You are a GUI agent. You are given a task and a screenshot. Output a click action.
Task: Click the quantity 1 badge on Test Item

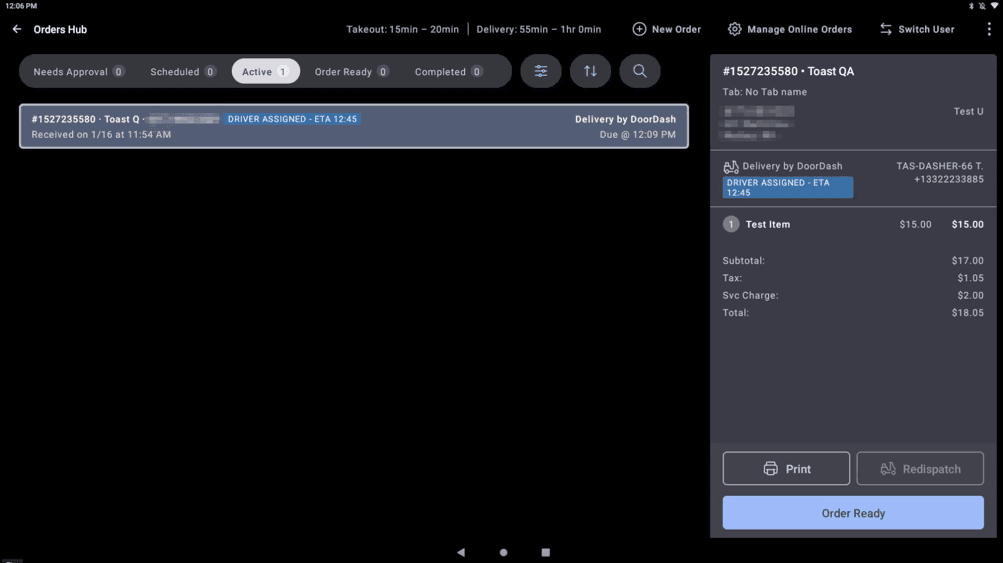tap(731, 225)
